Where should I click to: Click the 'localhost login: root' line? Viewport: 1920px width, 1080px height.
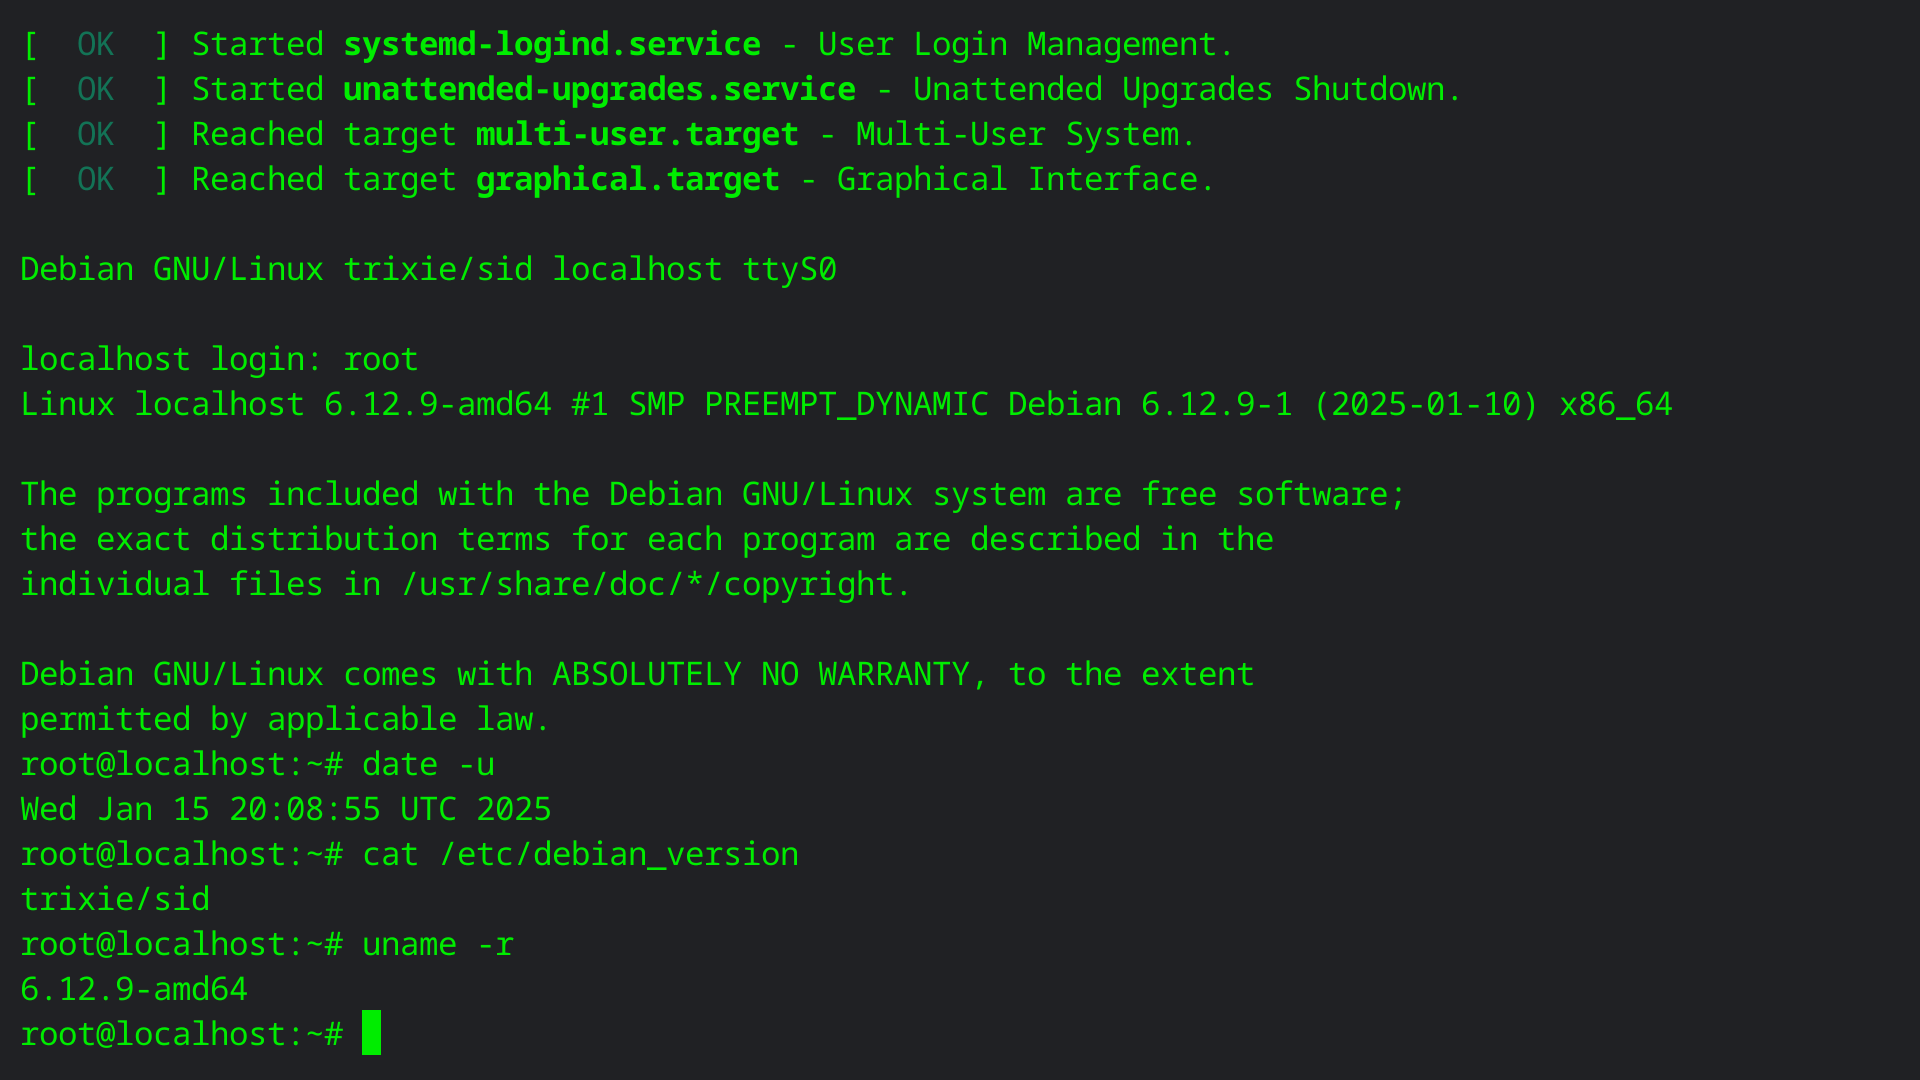pyautogui.click(x=219, y=360)
